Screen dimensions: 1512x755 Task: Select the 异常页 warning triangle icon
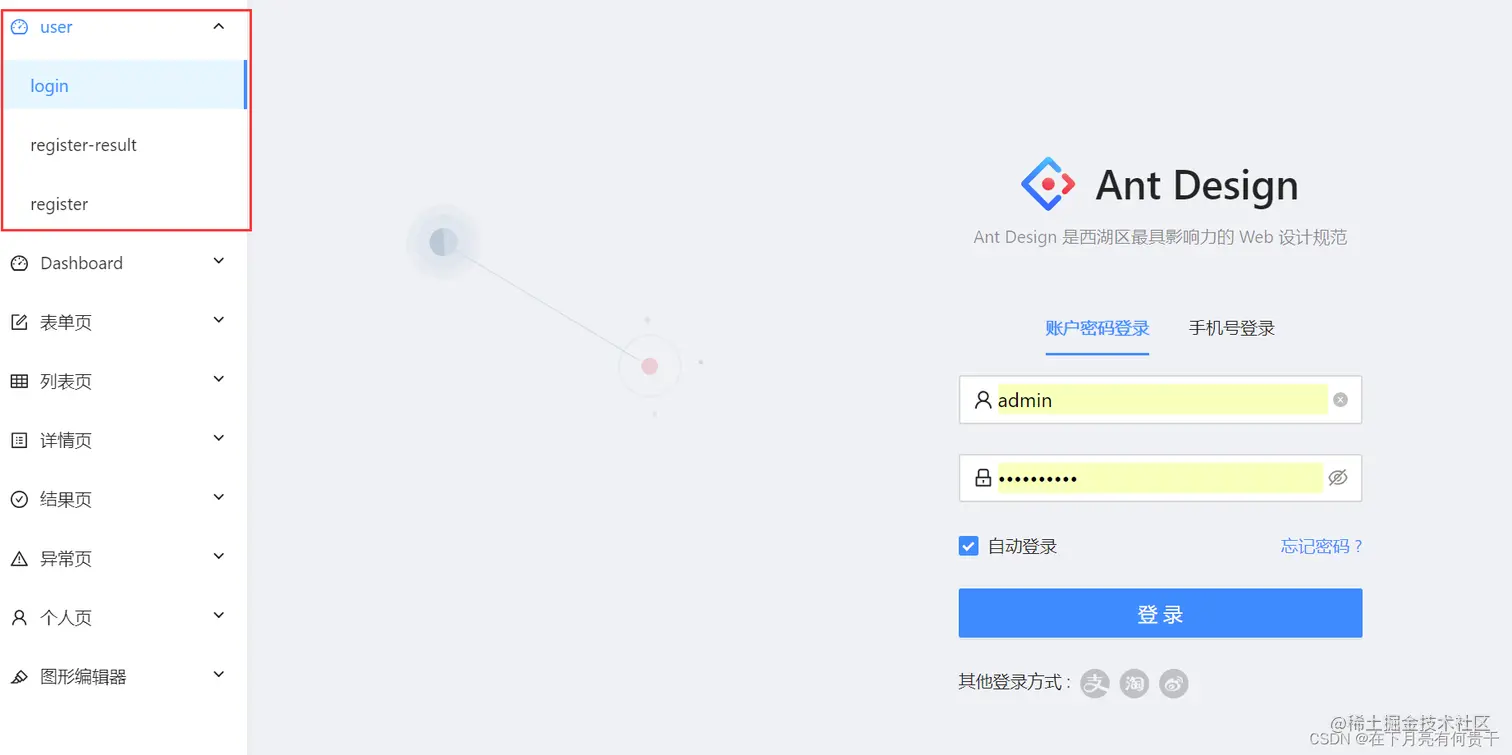coord(20,557)
